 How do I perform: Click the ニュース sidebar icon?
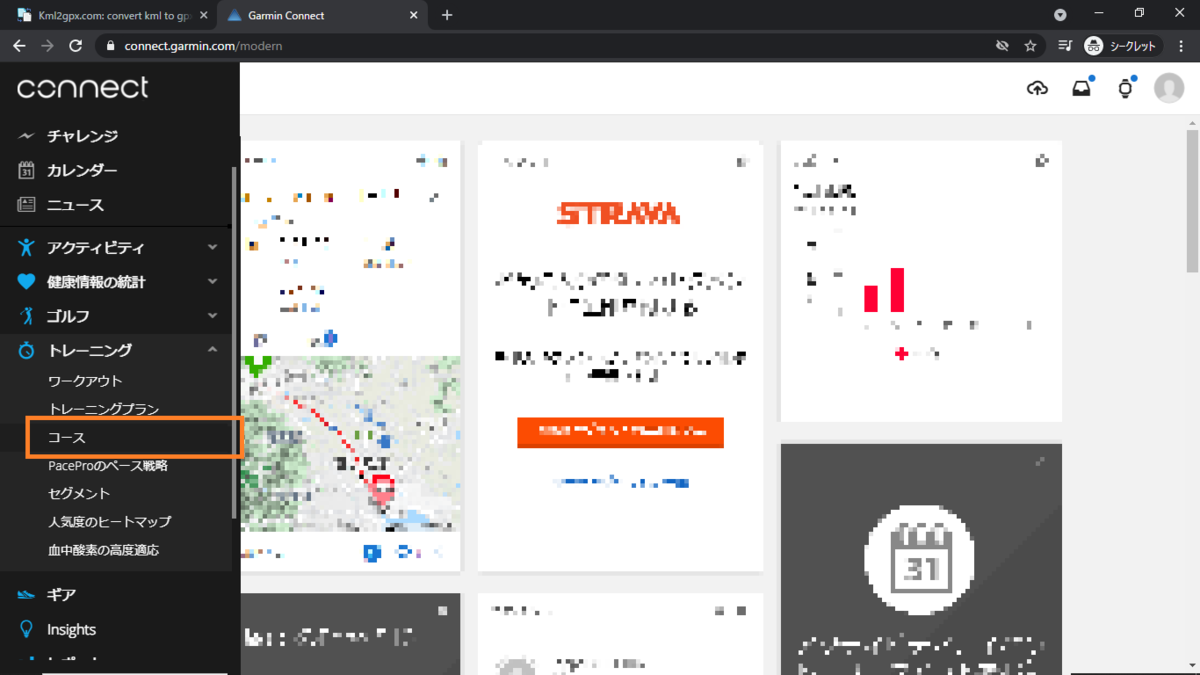[27, 204]
